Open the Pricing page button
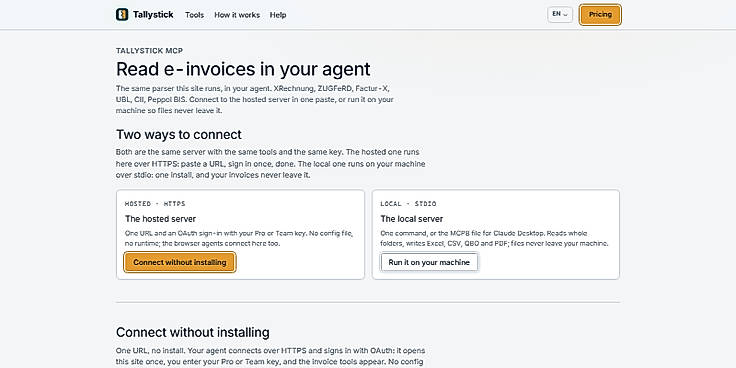The height and width of the screenshot is (368, 736). click(600, 15)
